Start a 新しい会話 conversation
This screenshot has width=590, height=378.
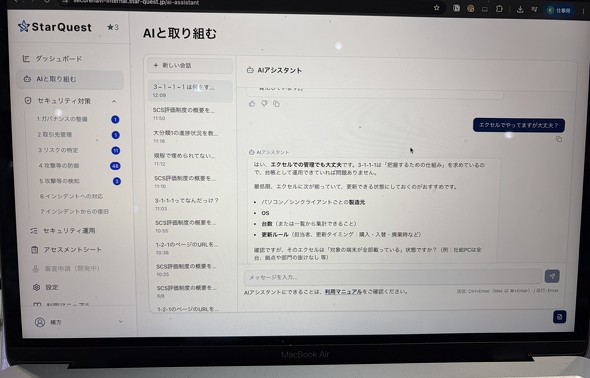coord(190,65)
